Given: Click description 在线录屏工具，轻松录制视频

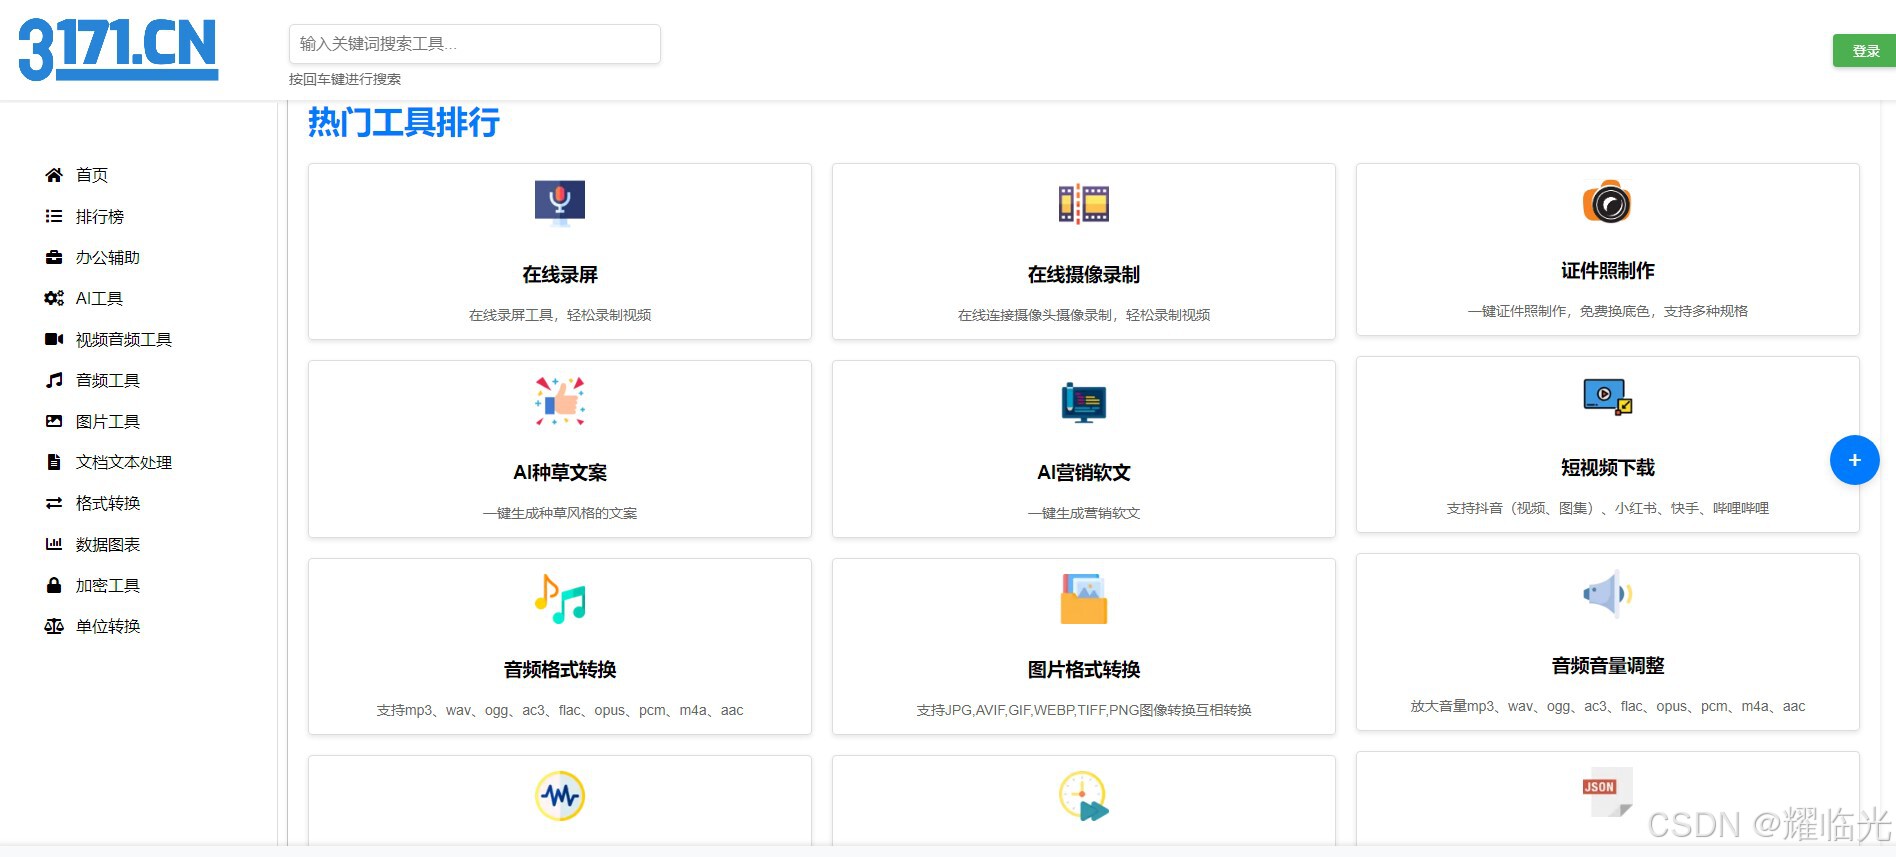Looking at the screenshot, I should point(560,315).
